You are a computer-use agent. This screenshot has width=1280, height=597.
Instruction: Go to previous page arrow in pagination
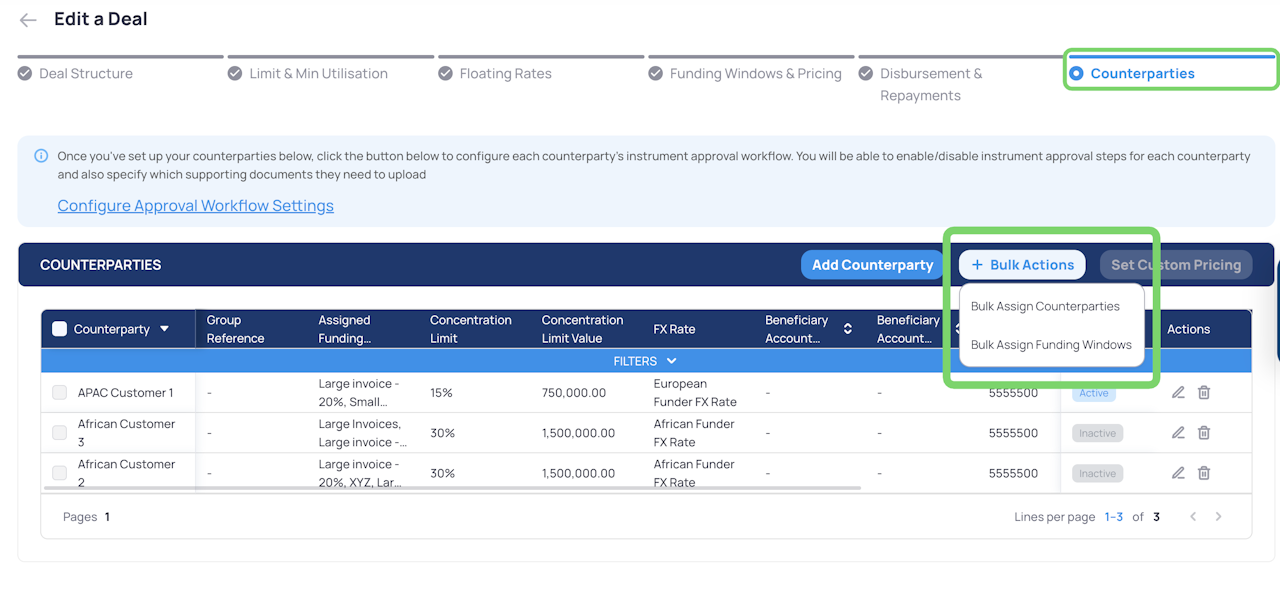(x=1192, y=517)
